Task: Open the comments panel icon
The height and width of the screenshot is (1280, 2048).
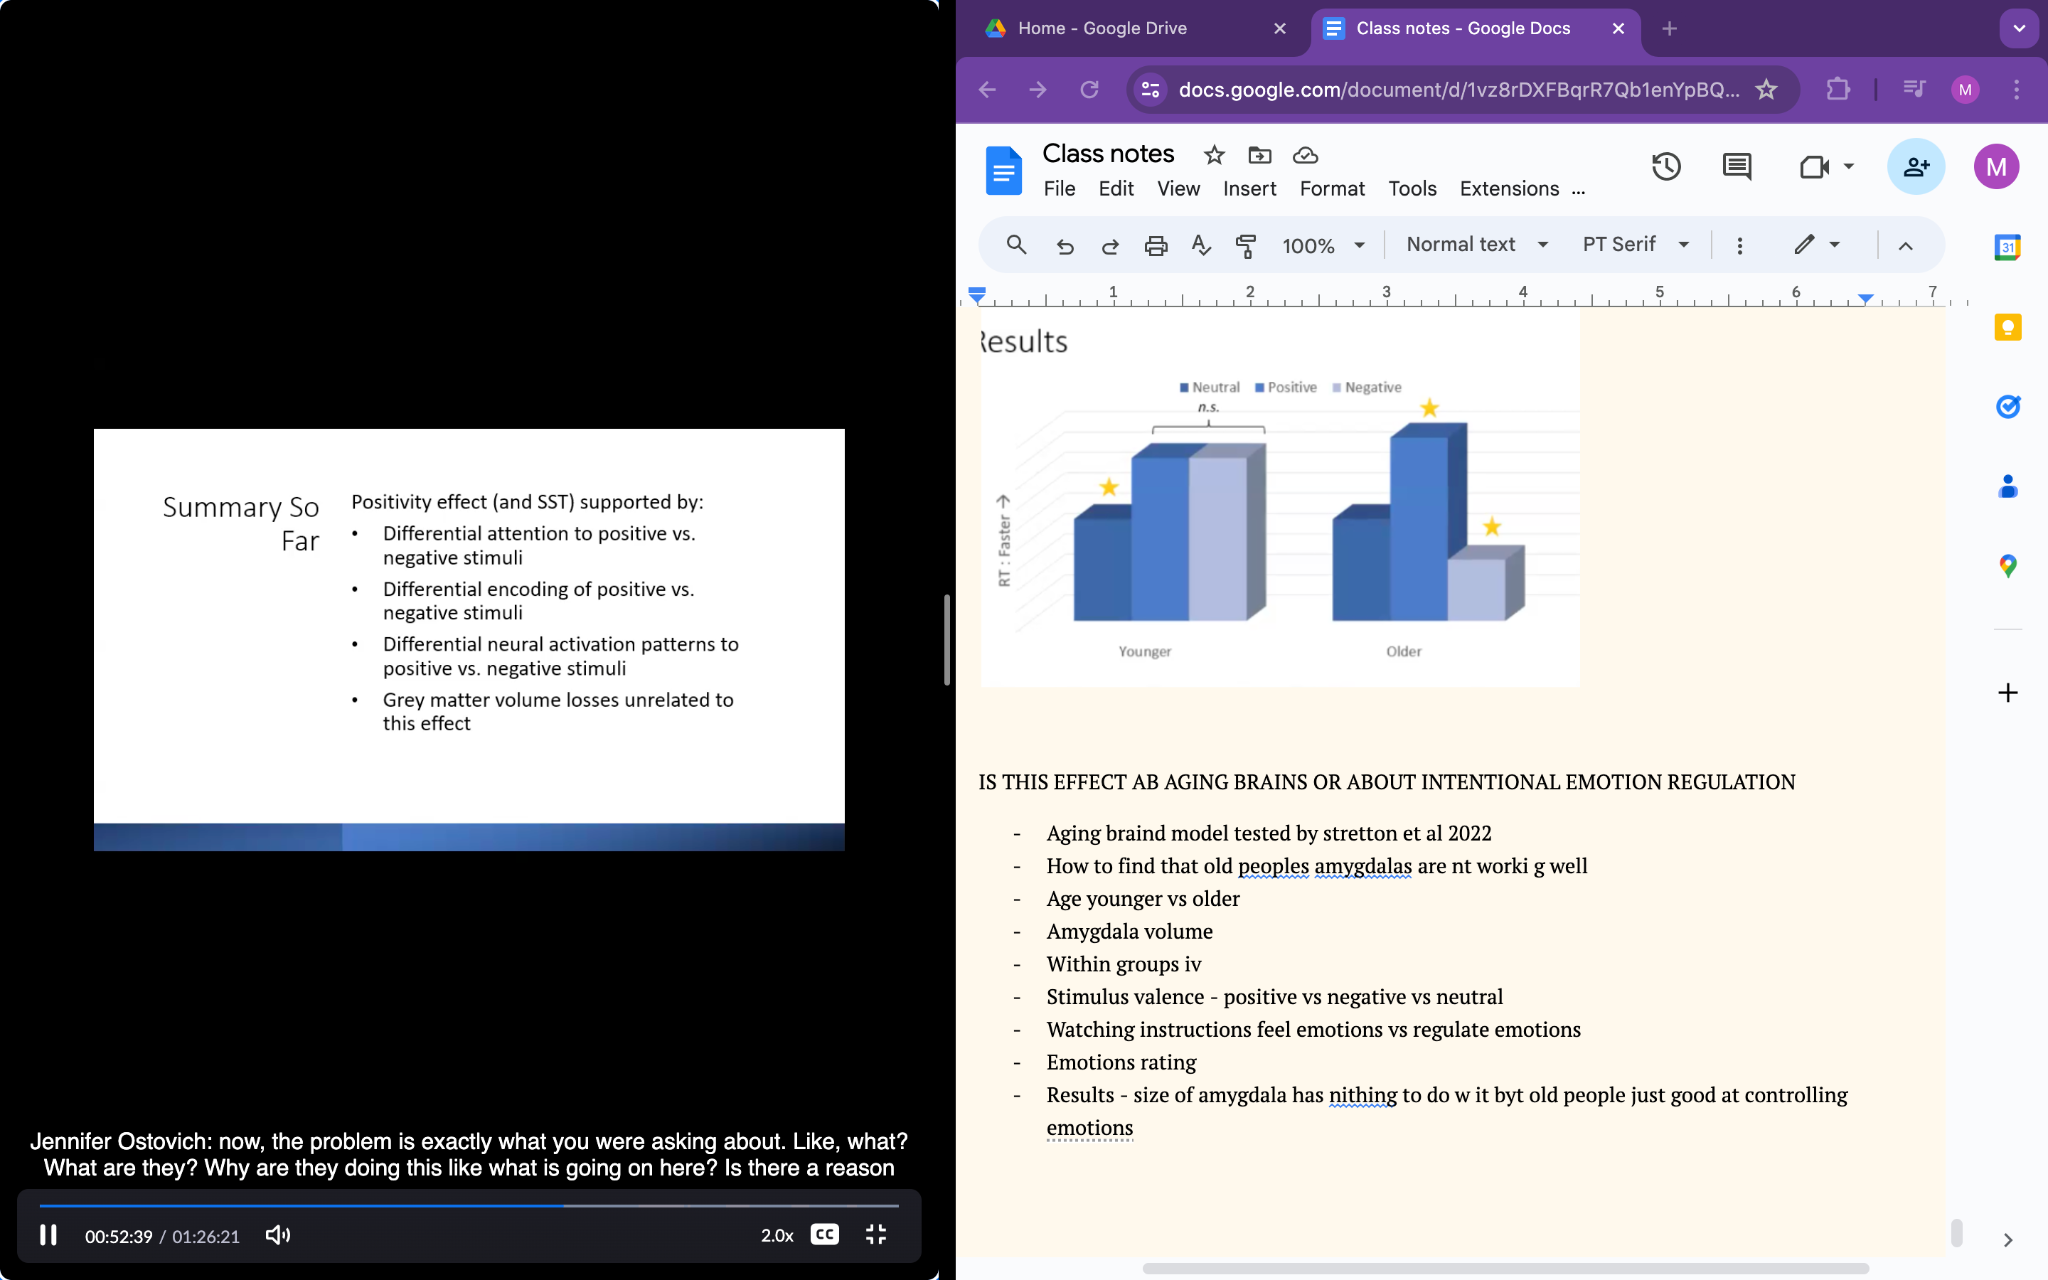Action: point(1737,167)
